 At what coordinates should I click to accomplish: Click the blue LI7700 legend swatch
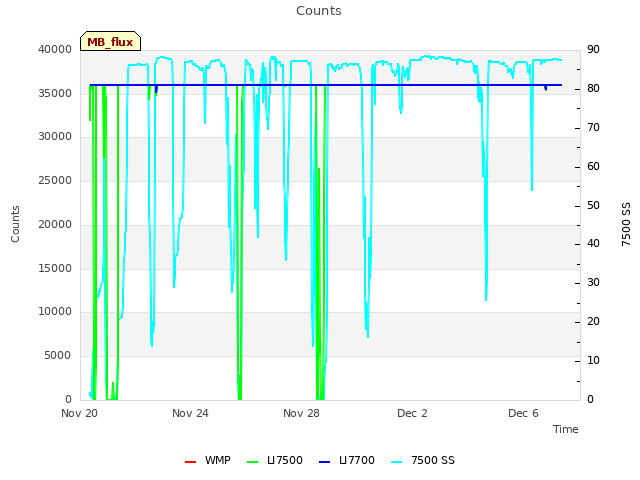click(324, 462)
